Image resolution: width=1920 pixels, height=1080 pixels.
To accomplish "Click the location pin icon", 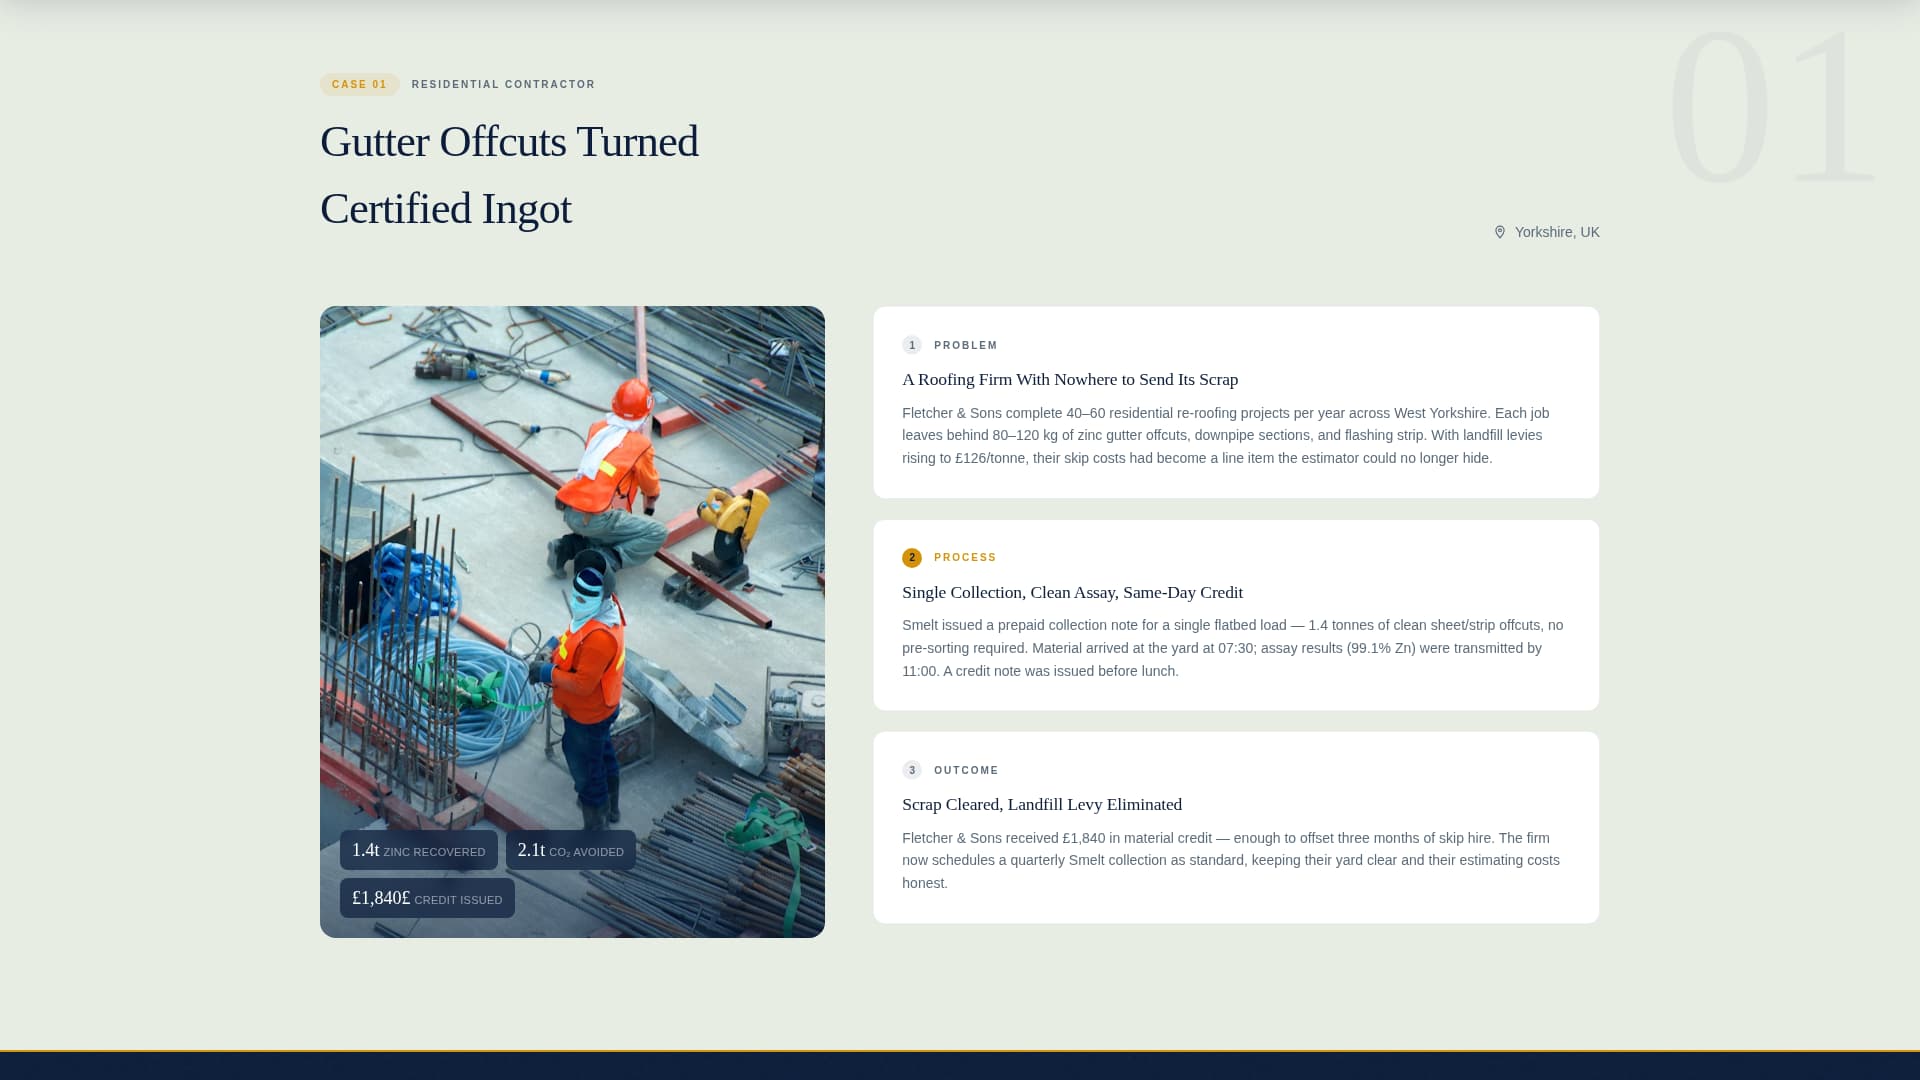I will [x=1500, y=232].
